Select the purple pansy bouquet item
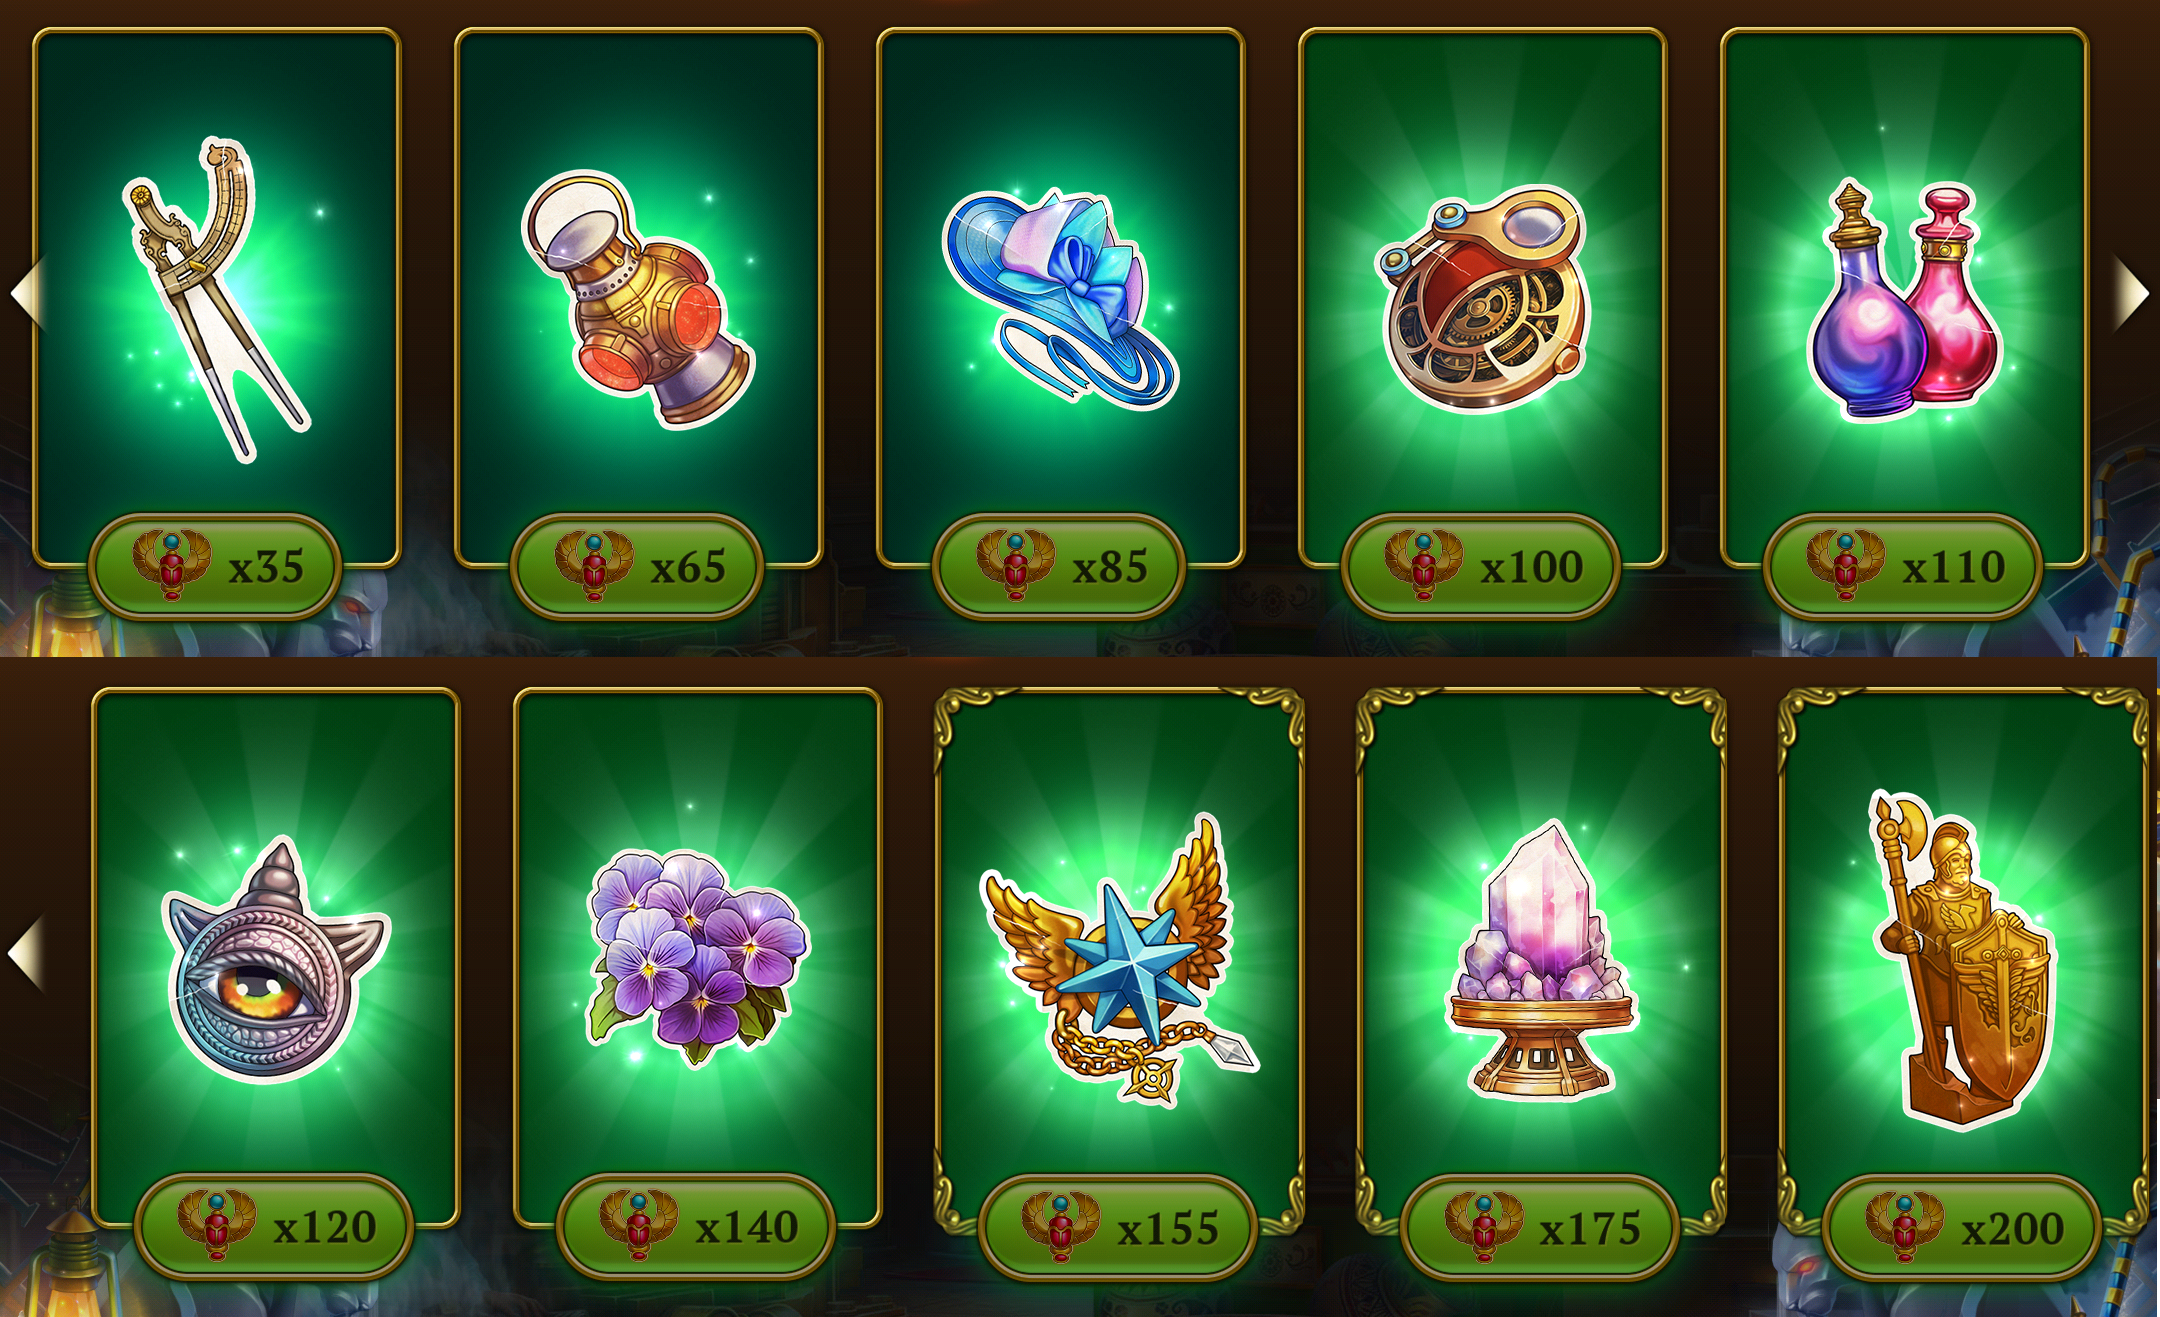The image size is (2160, 1317). [x=698, y=958]
